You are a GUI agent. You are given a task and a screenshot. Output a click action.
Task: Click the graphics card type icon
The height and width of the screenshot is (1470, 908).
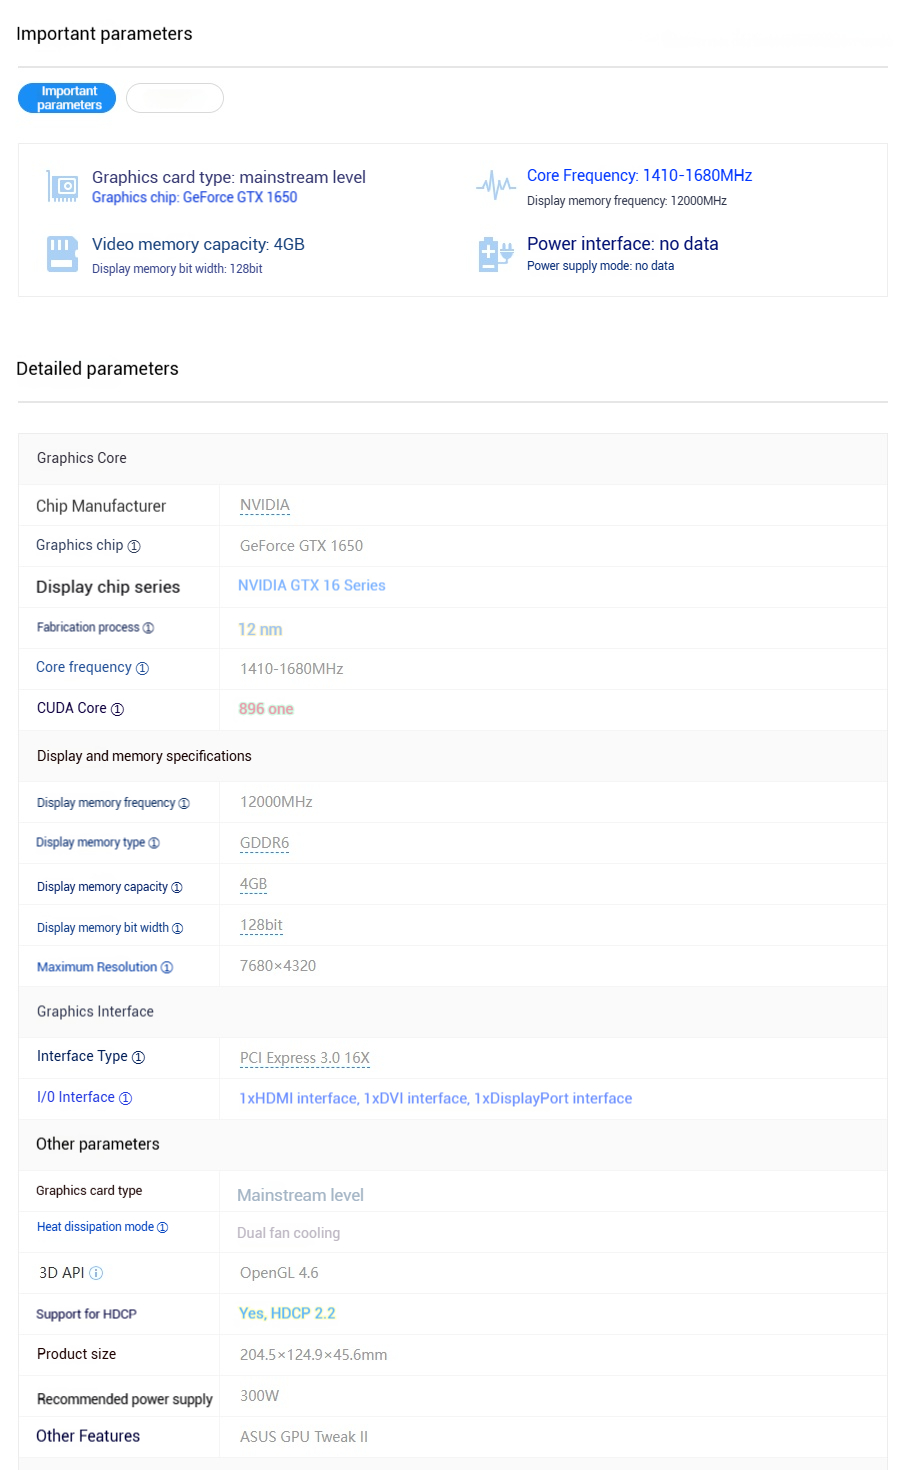coord(63,186)
